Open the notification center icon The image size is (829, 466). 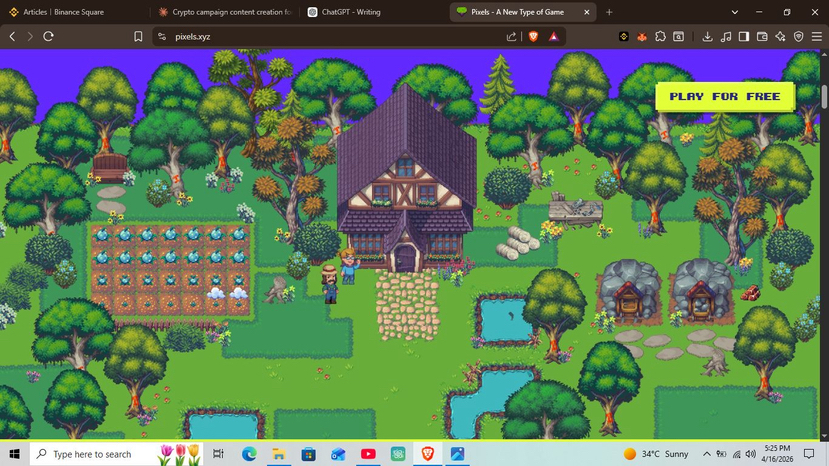click(809, 454)
